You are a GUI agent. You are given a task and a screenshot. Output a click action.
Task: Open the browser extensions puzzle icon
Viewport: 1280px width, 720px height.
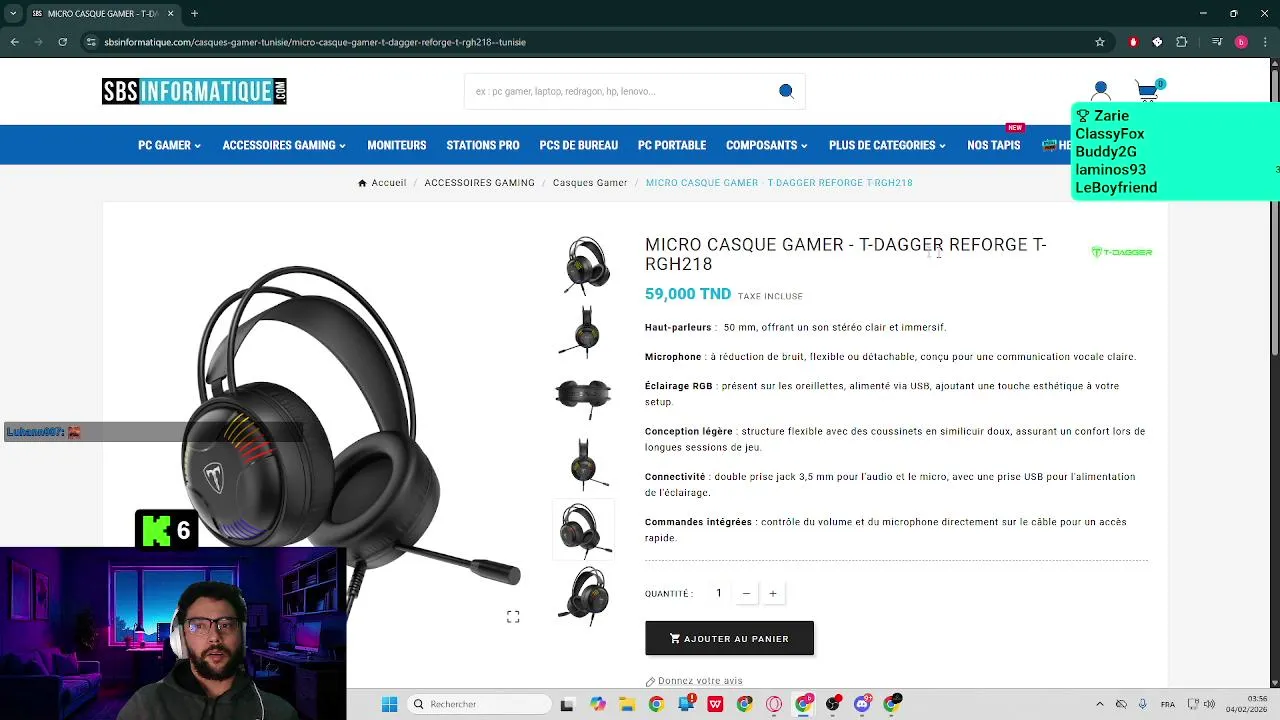(x=1182, y=42)
